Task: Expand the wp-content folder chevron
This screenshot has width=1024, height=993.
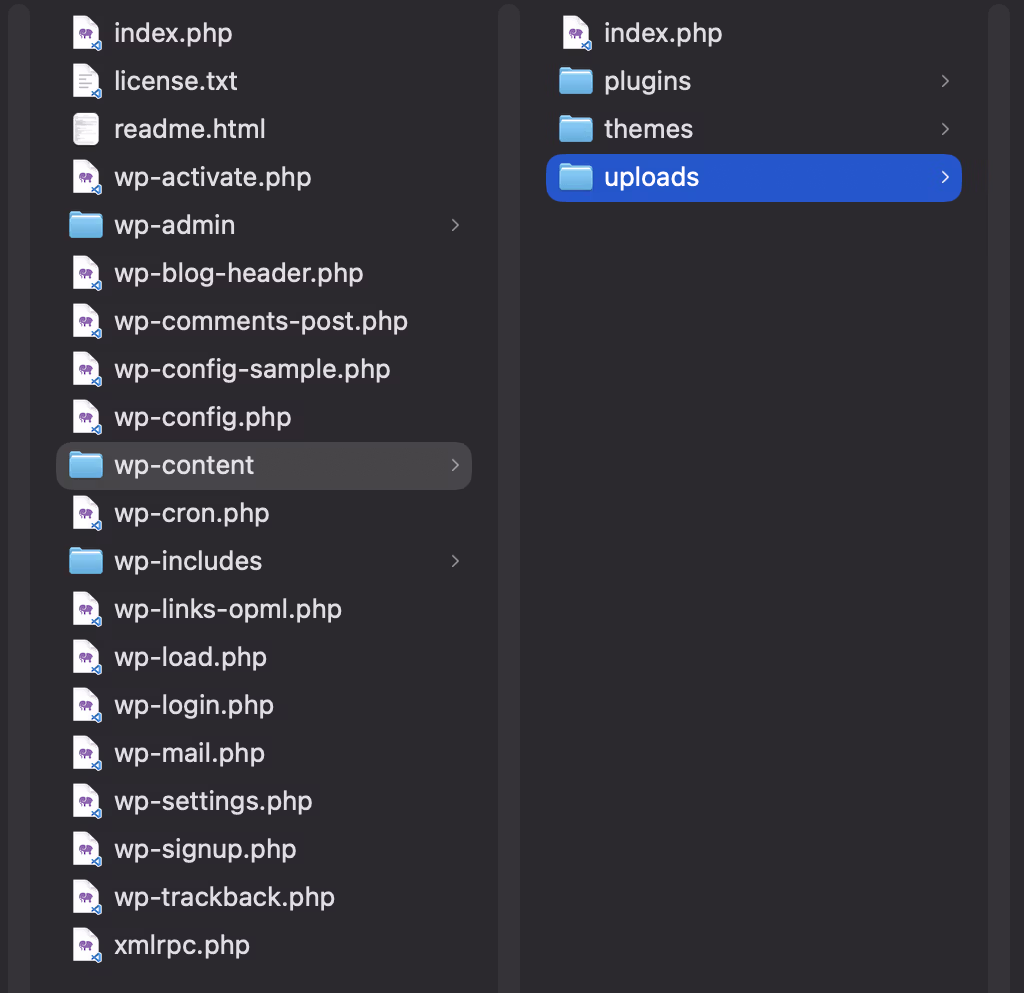Action: tap(455, 465)
